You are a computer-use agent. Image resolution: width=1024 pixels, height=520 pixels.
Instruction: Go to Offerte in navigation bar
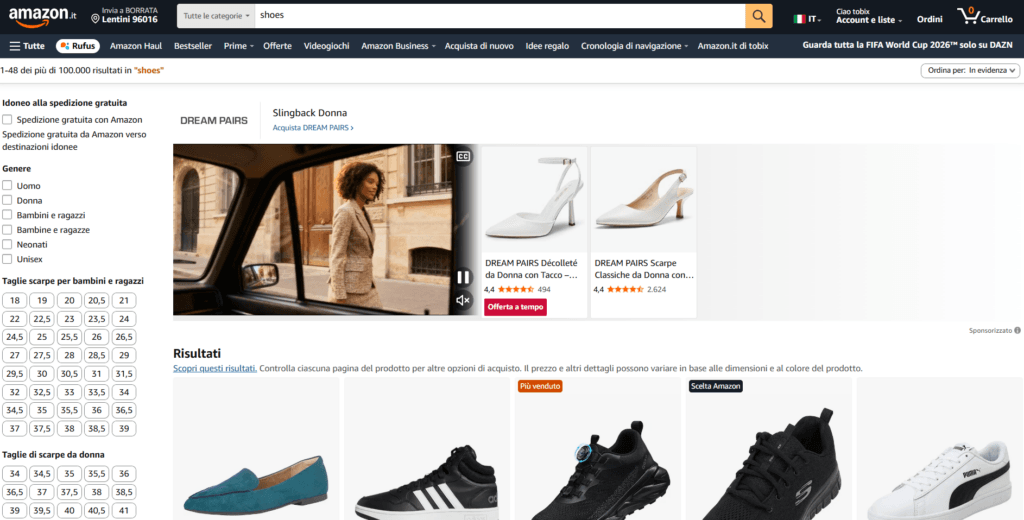click(278, 46)
